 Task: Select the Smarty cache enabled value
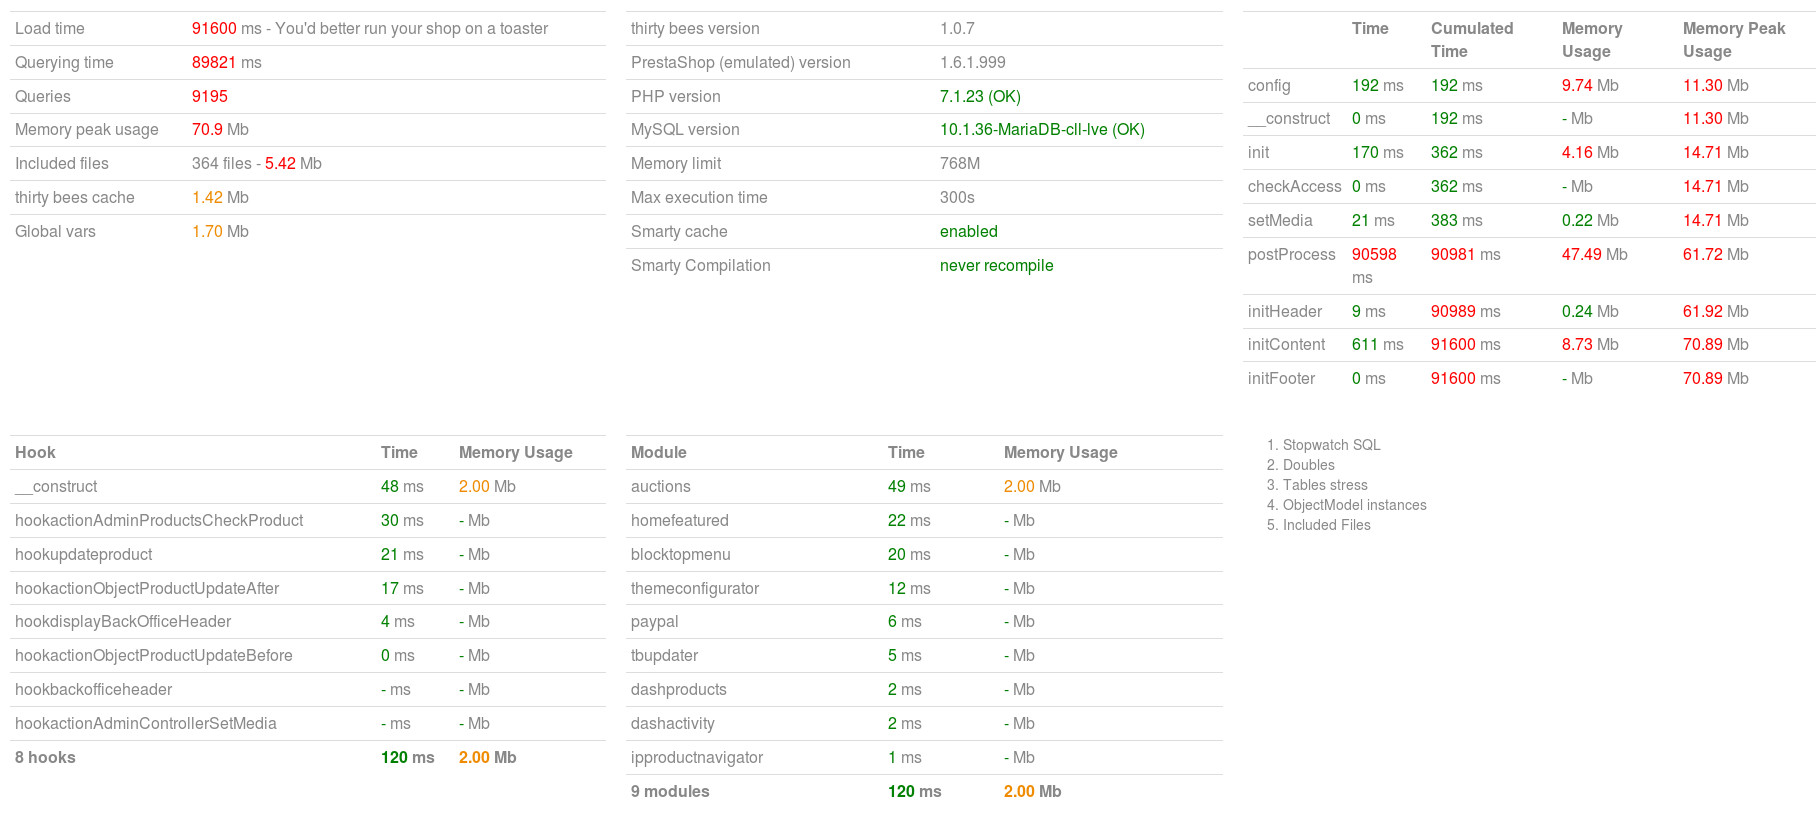point(968,232)
